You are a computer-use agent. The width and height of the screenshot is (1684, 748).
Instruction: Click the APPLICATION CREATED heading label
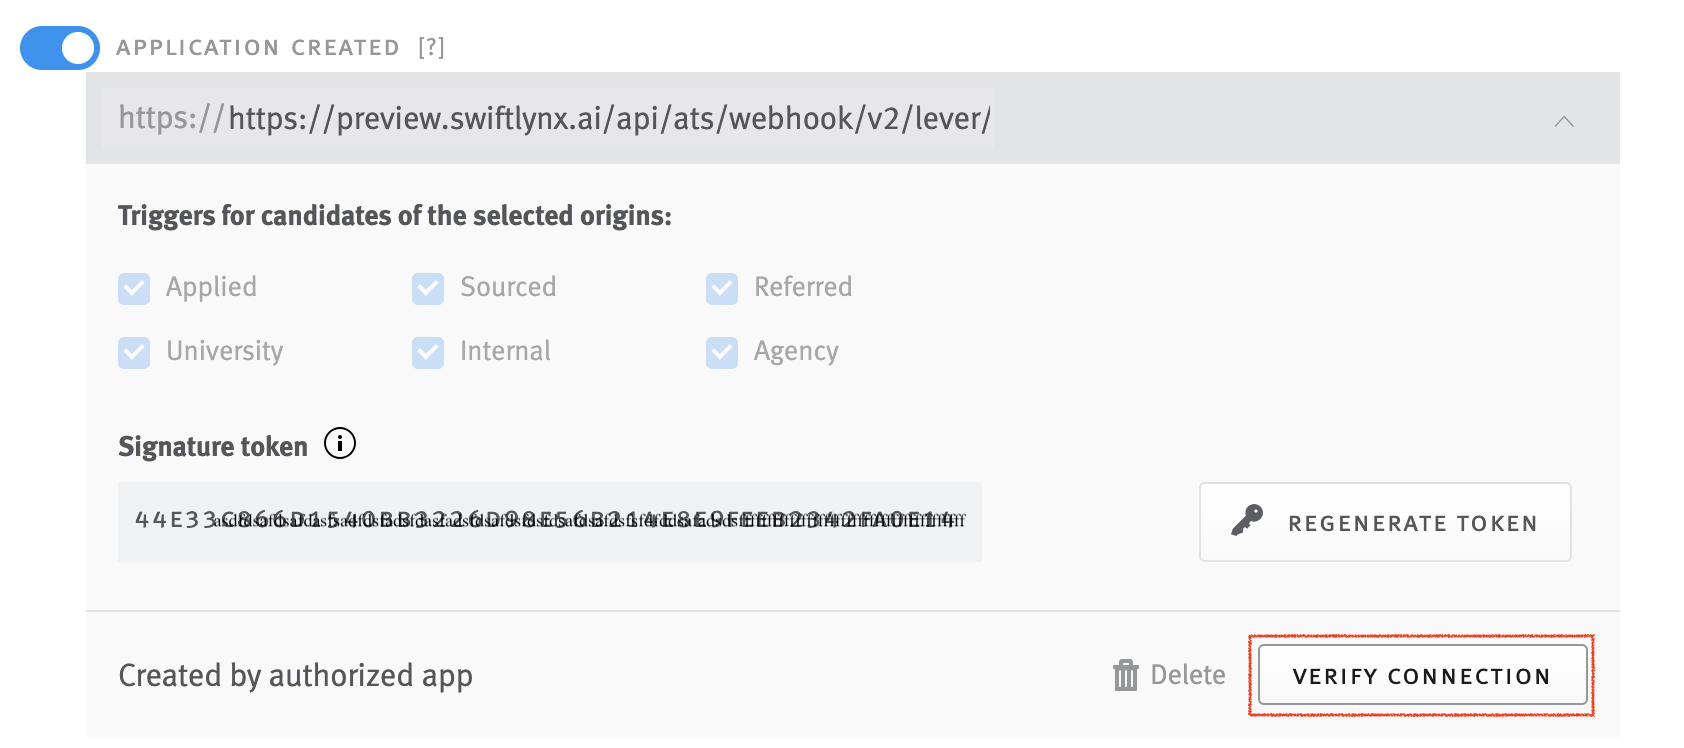click(258, 46)
